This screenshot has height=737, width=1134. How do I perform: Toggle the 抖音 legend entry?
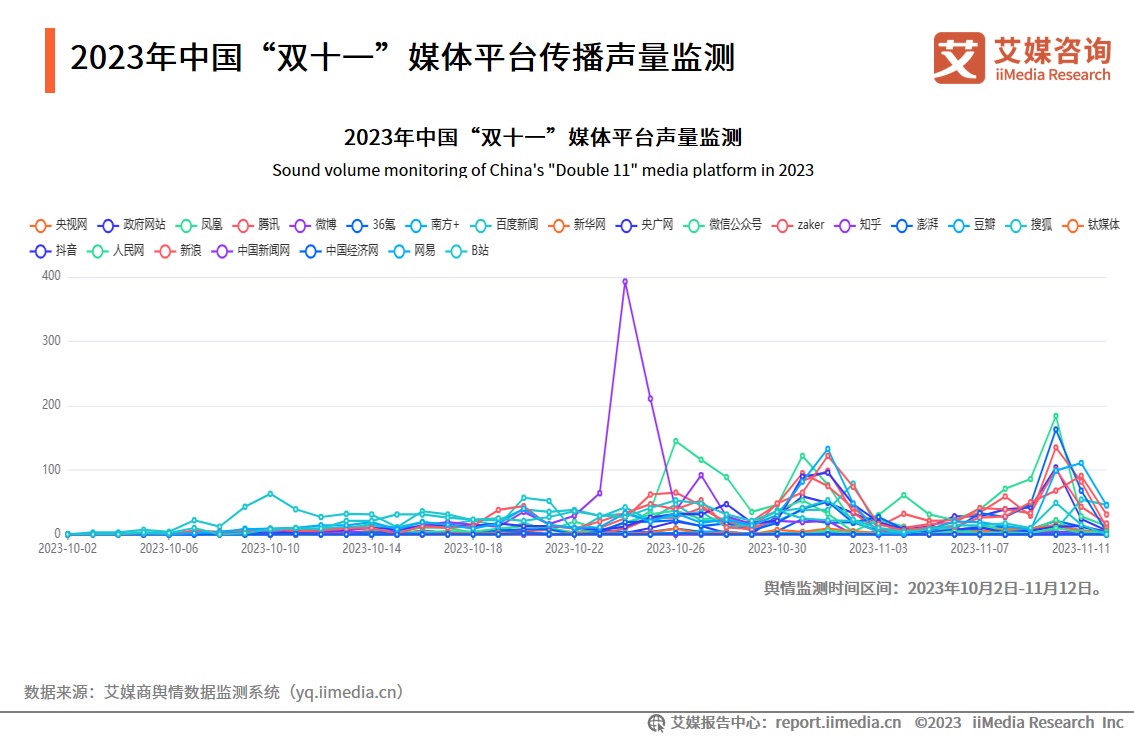tap(54, 251)
